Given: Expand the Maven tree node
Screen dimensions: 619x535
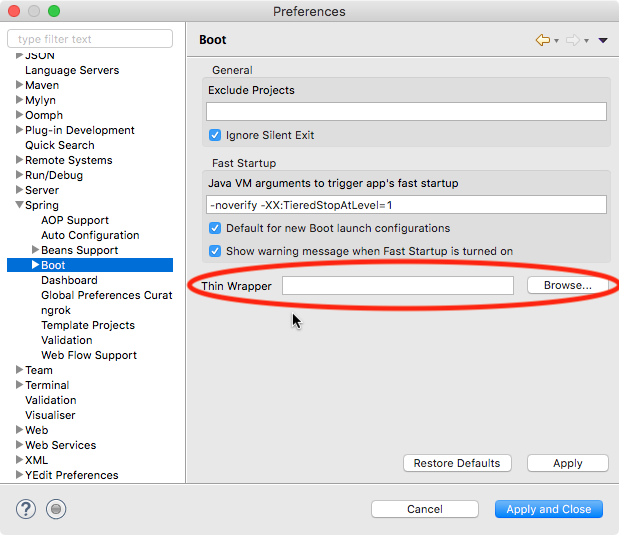Looking at the screenshot, I should click(19, 86).
